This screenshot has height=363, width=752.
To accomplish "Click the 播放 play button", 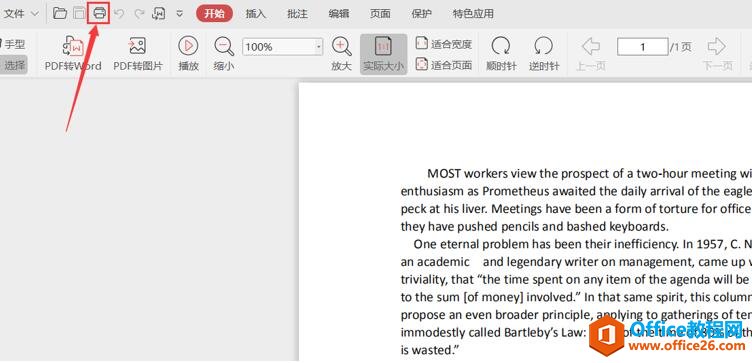I will [x=188, y=54].
